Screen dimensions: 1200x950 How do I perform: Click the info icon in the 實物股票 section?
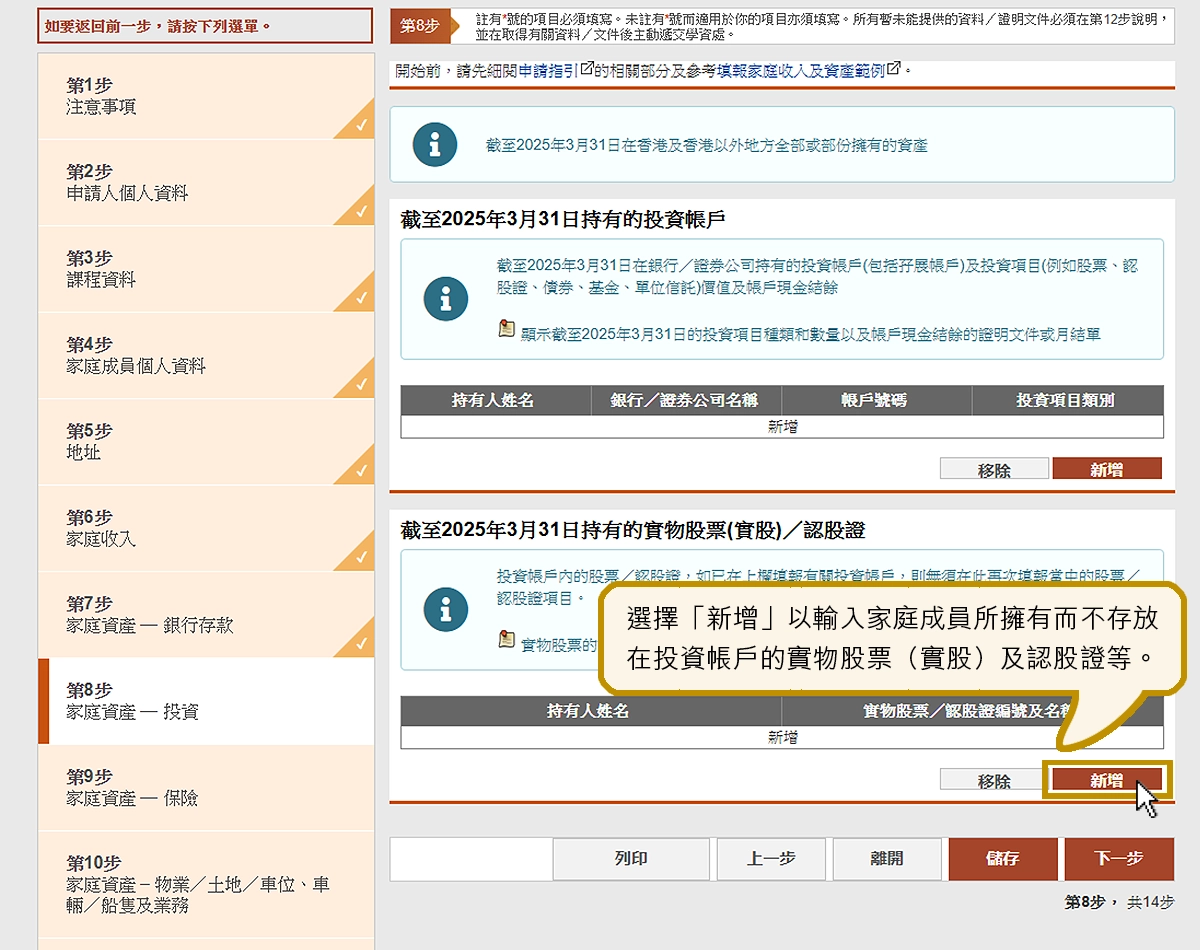click(x=445, y=609)
